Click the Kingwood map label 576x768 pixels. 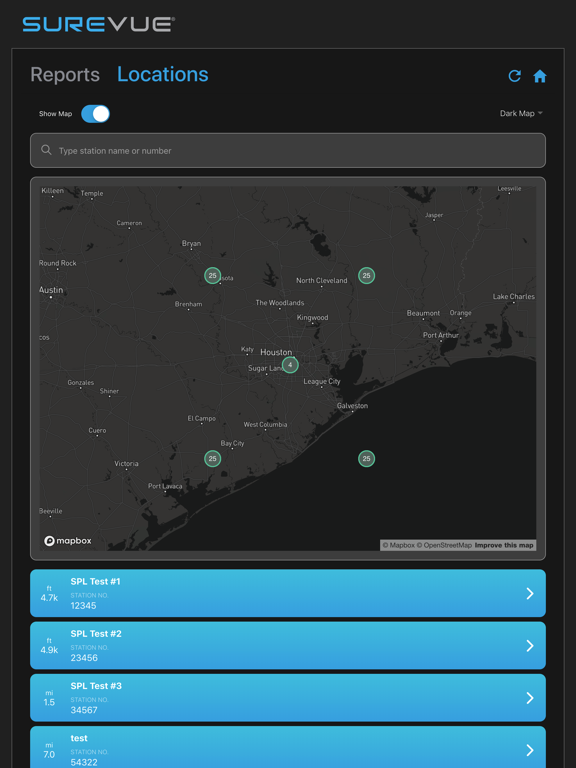(312, 317)
